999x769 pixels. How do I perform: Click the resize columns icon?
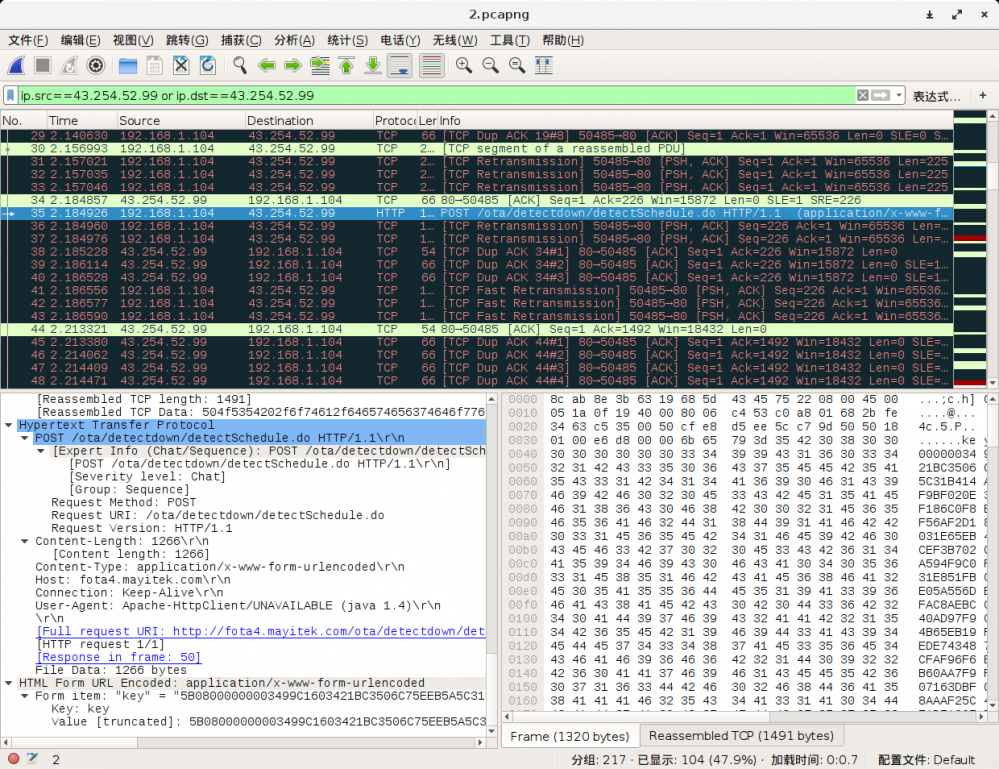543,66
